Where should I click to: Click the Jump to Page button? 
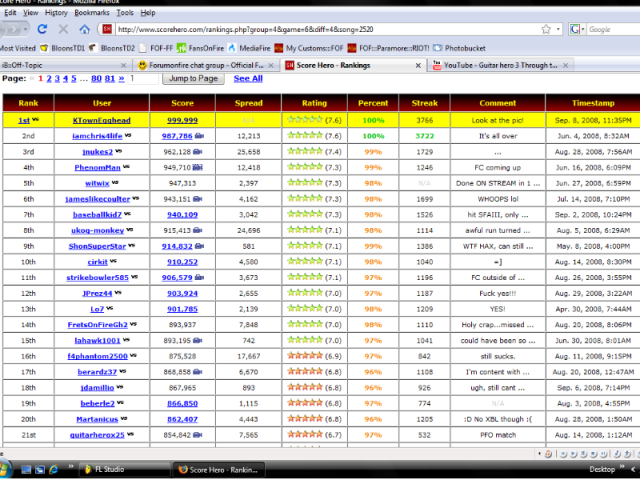(x=193, y=78)
